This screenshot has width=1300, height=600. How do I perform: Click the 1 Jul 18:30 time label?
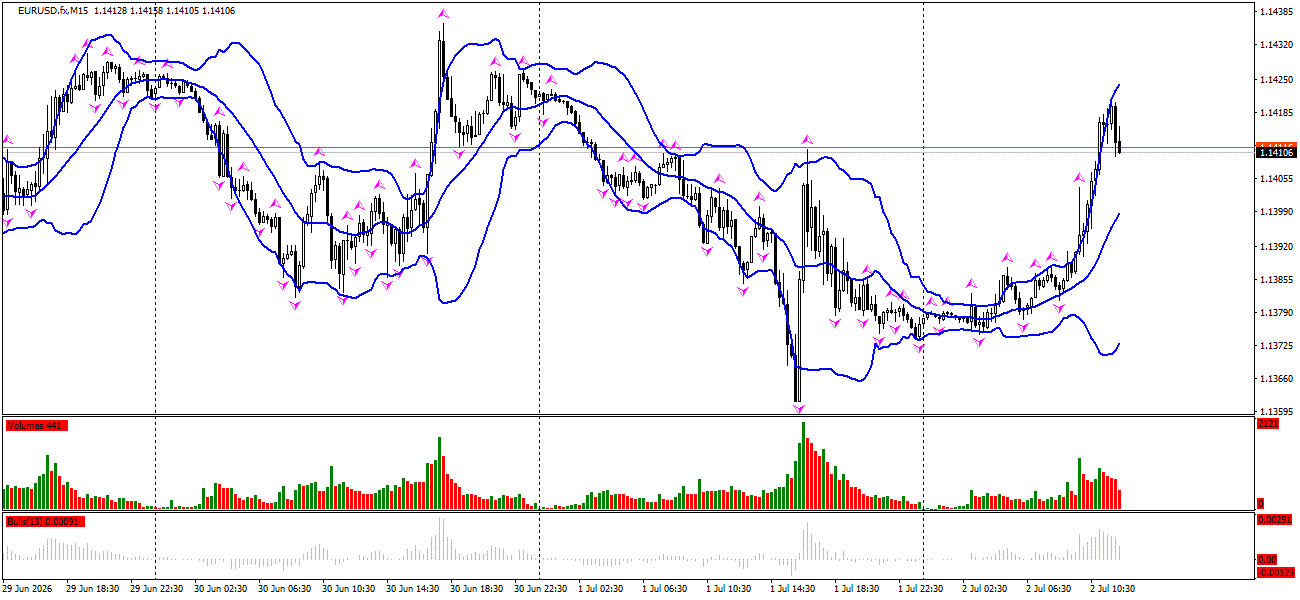(858, 589)
